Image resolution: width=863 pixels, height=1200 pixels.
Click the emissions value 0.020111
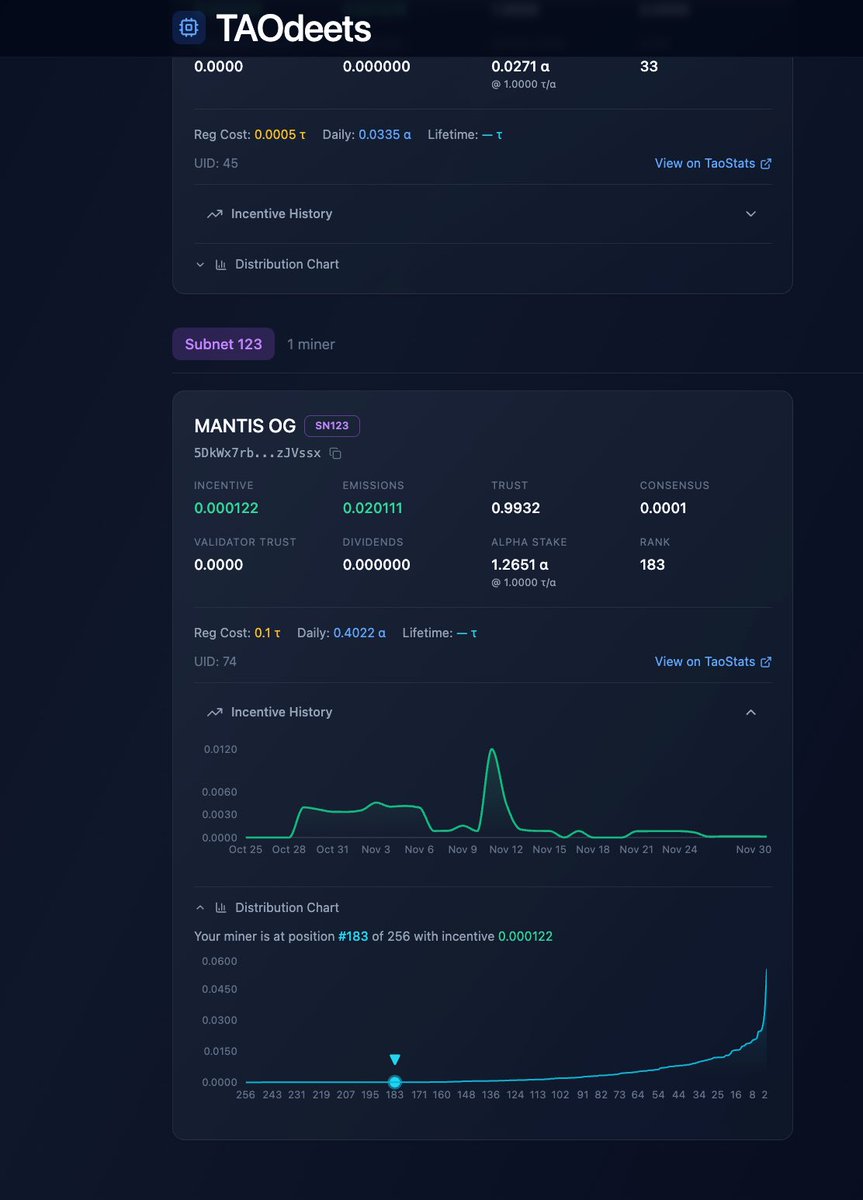(x=373, y=508)
